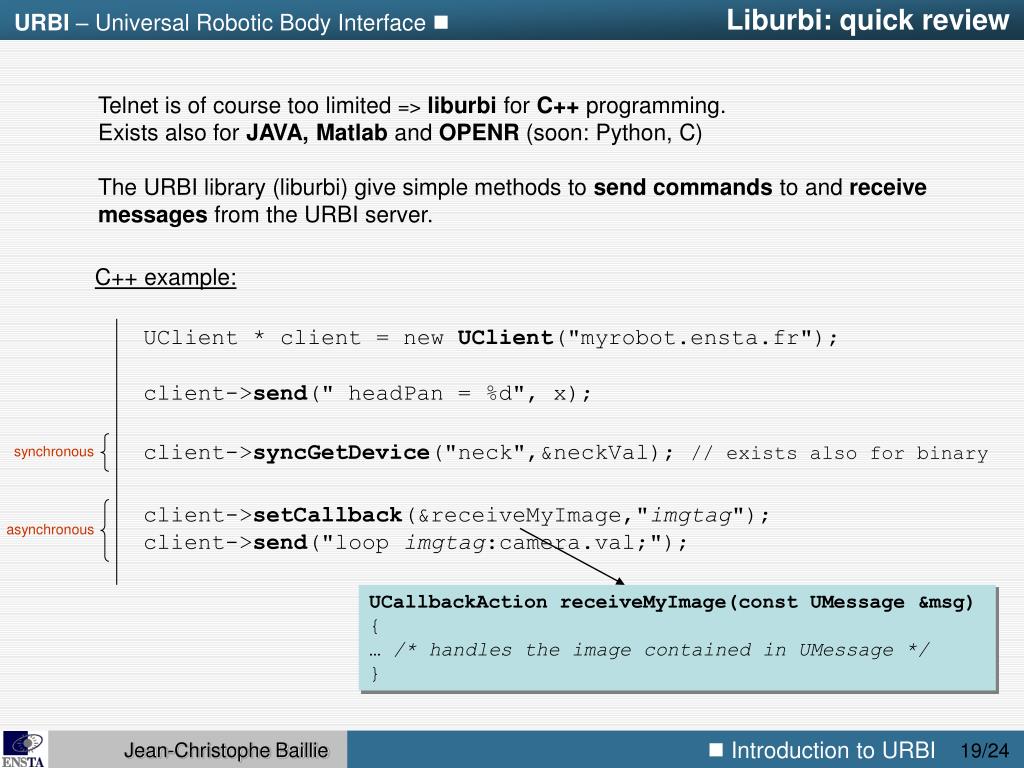The image size is (1024, 768).
Task: Click the white square before Introduction to URBI
Action: tap(716, 749)
